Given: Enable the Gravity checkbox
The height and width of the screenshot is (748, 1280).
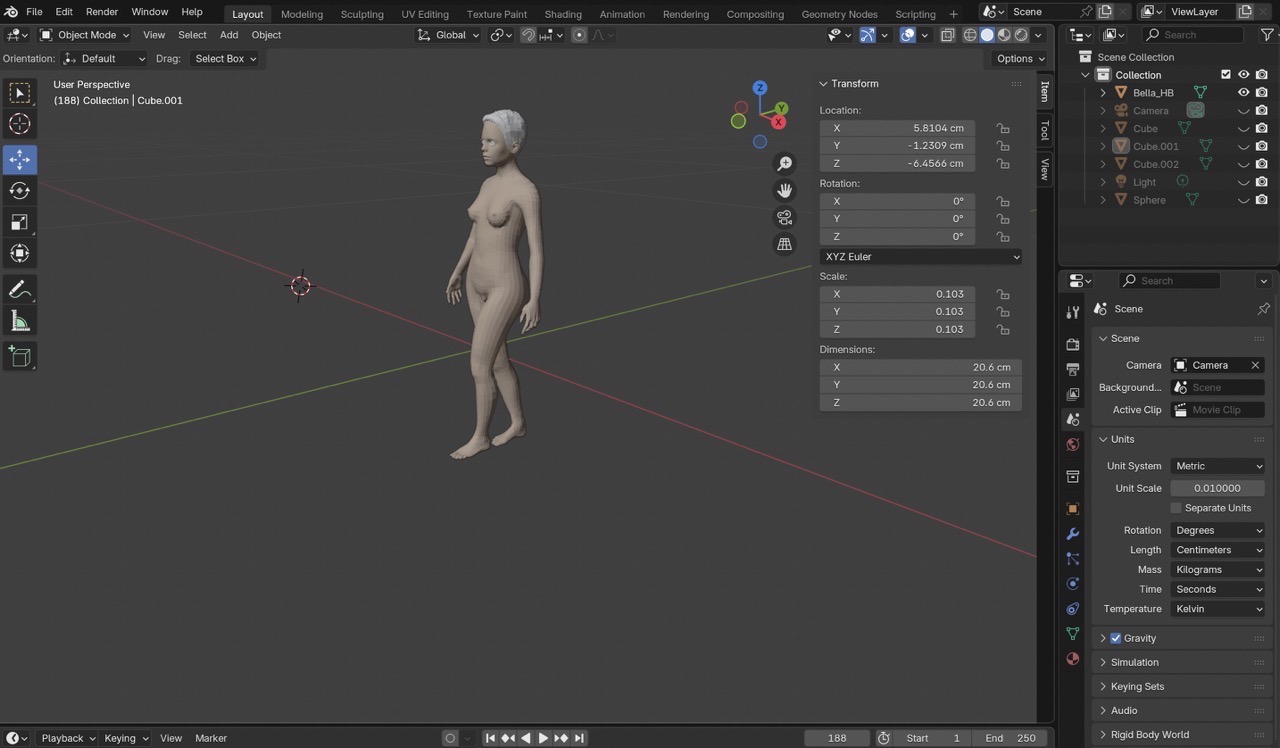Looking at the screenshot, I should (x=1116, y=638).
